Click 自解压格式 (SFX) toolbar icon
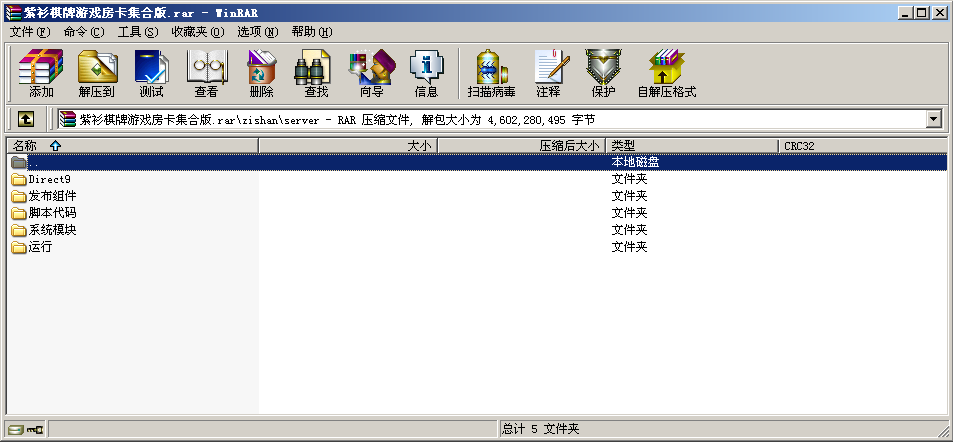Screen dimensions: 953x442 click(x=666, y=73)
